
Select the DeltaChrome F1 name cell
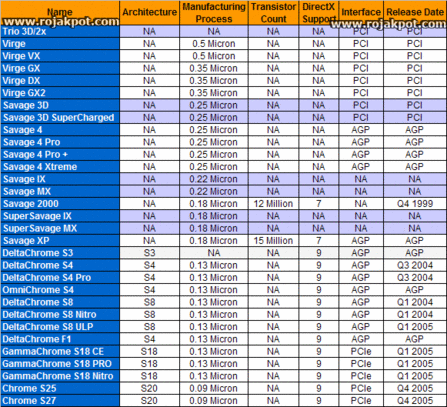60,339
